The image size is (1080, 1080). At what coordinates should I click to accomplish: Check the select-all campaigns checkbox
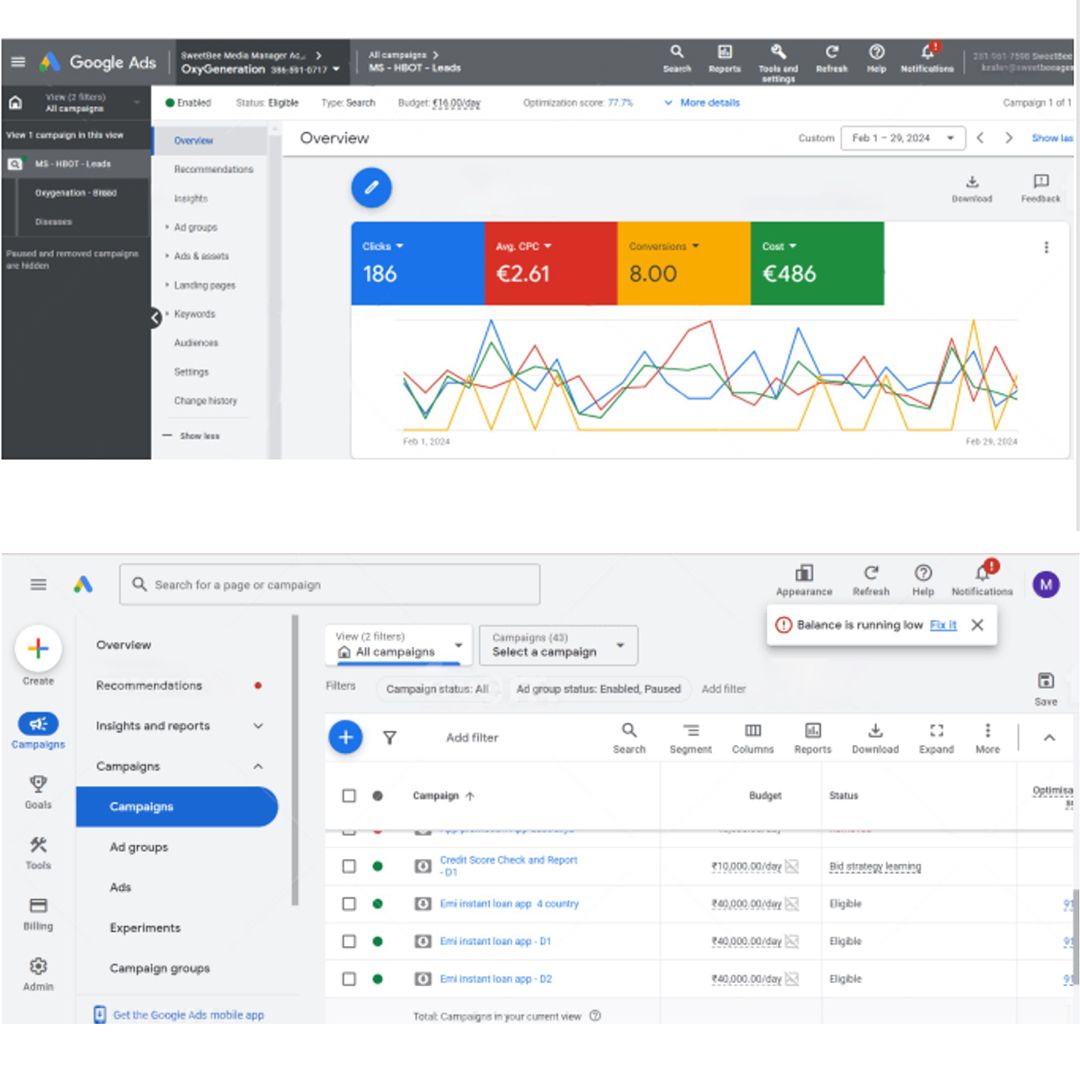click(349, 795)
